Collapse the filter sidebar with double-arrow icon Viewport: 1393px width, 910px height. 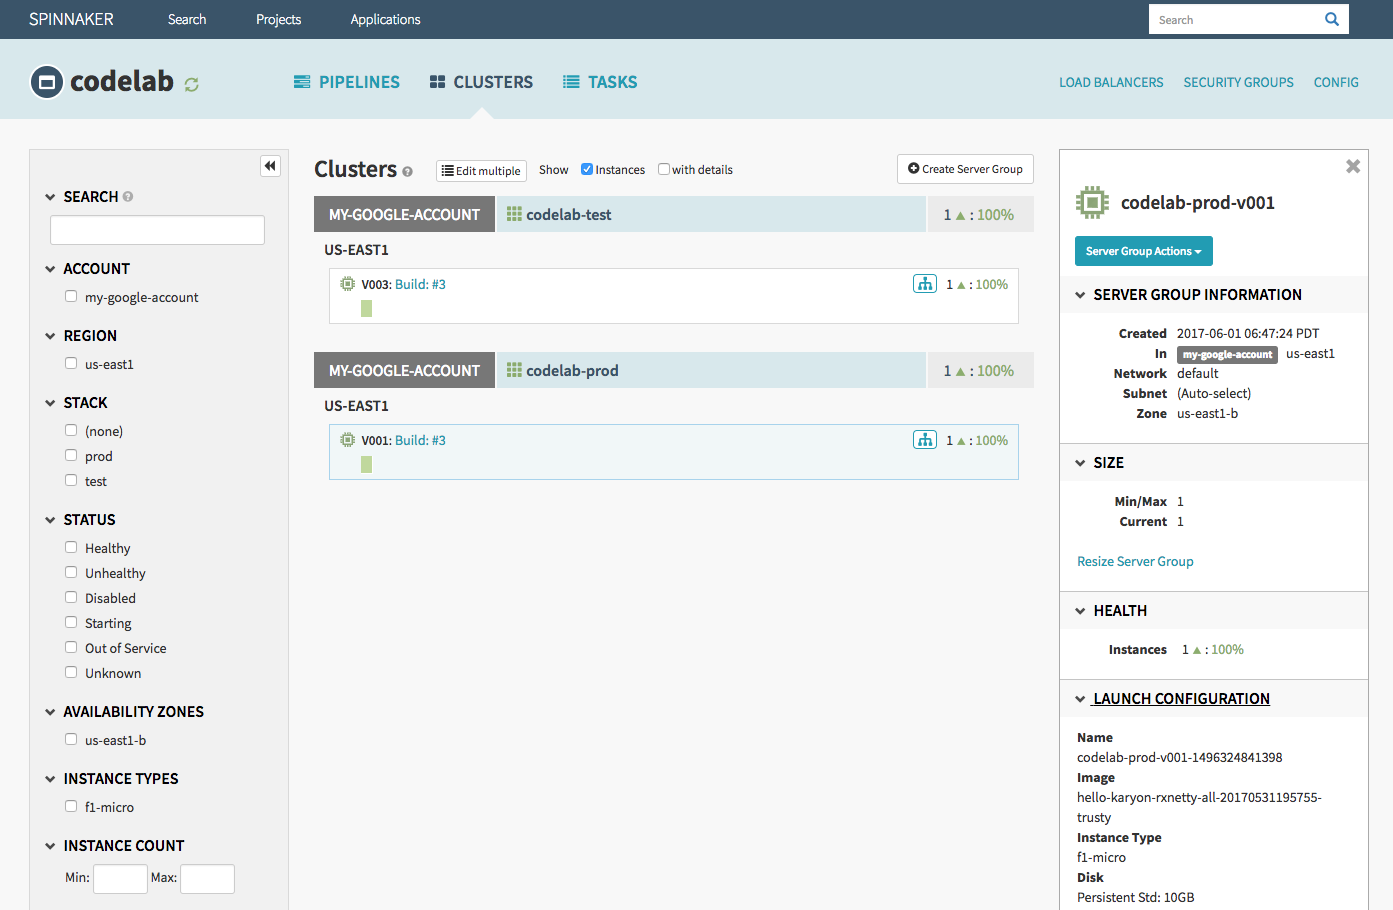(x=270, y=166)
